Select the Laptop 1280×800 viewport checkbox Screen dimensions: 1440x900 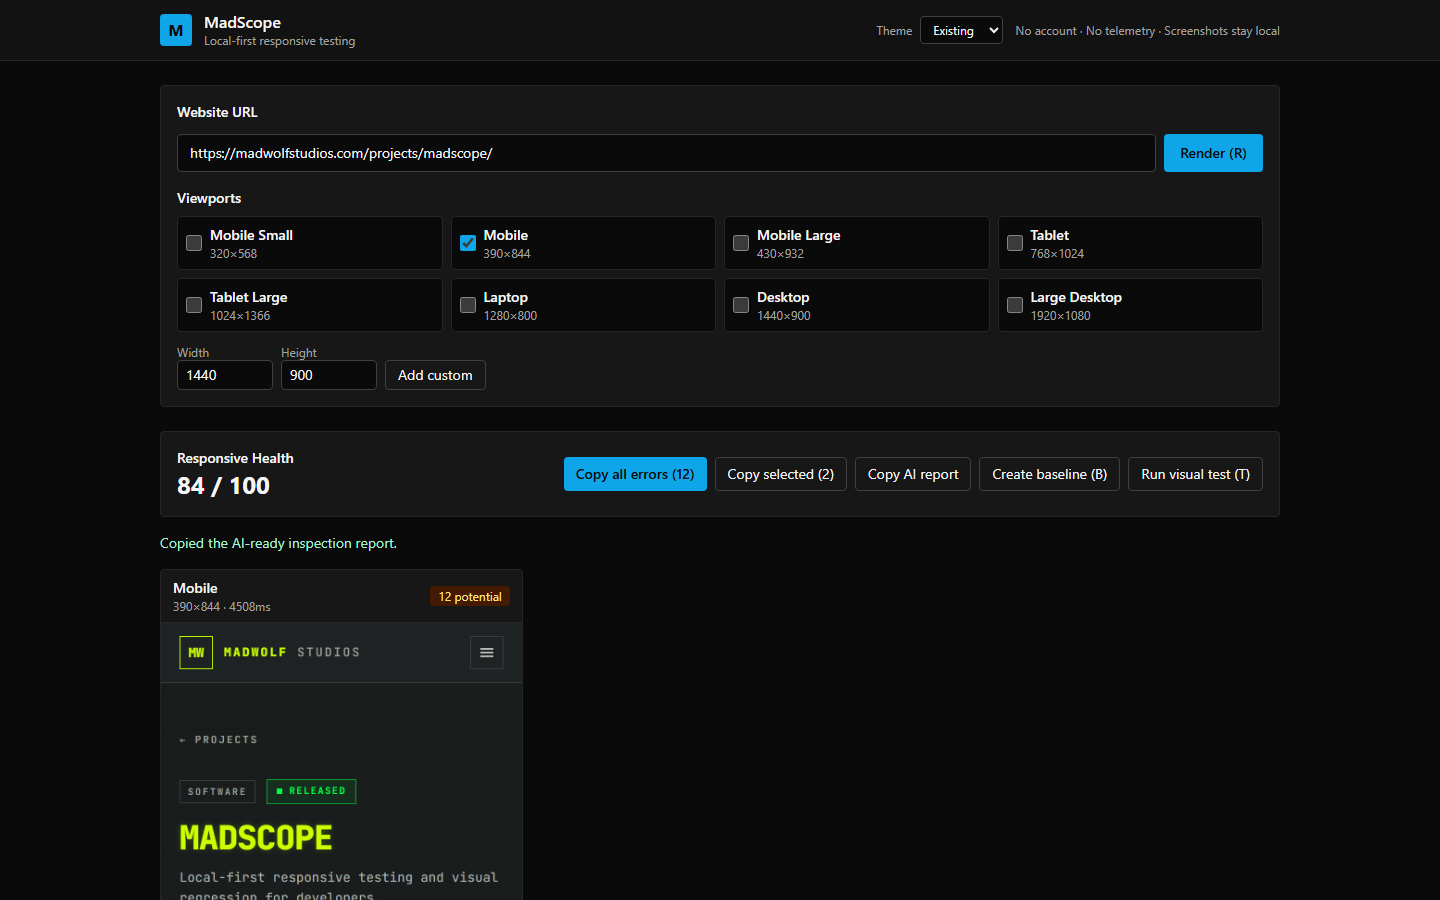[x=468, y=305]
